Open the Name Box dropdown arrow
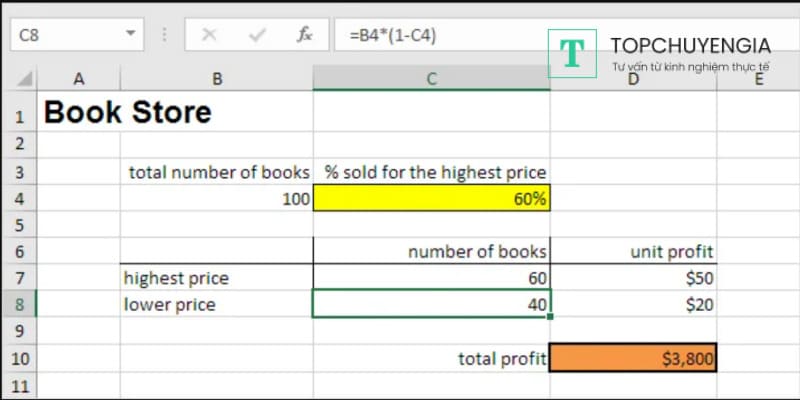The image size is (800, 400). point(130,35)
